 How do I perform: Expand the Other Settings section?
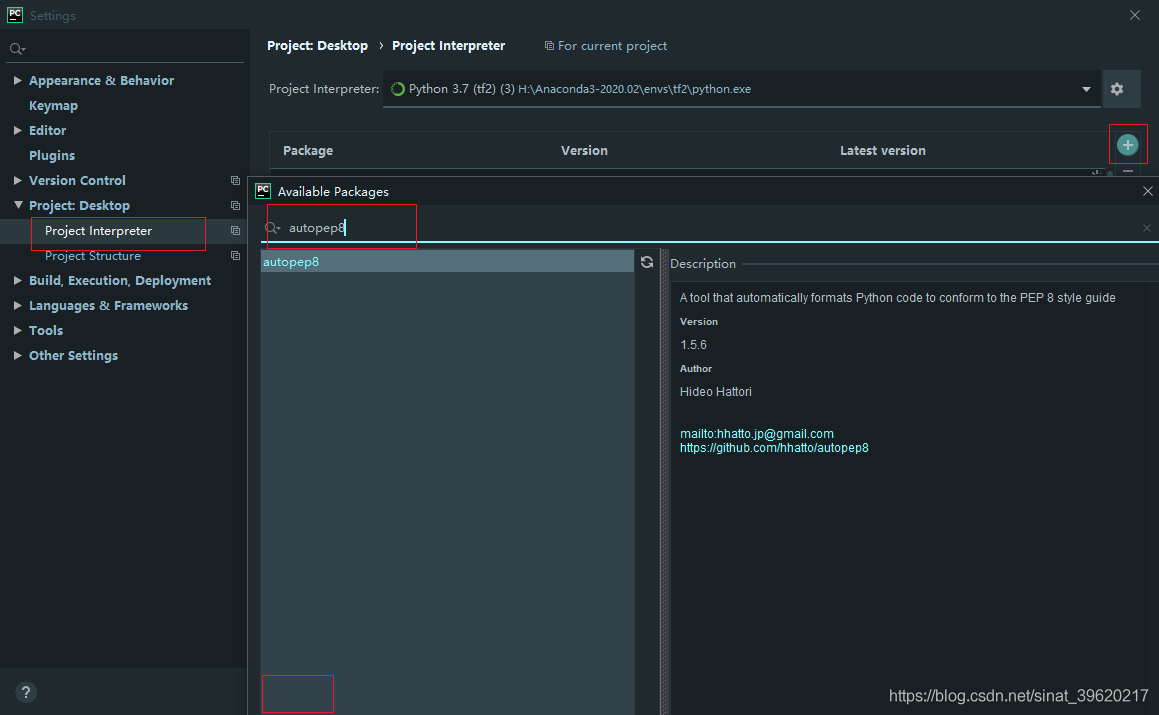pos(17,355)
